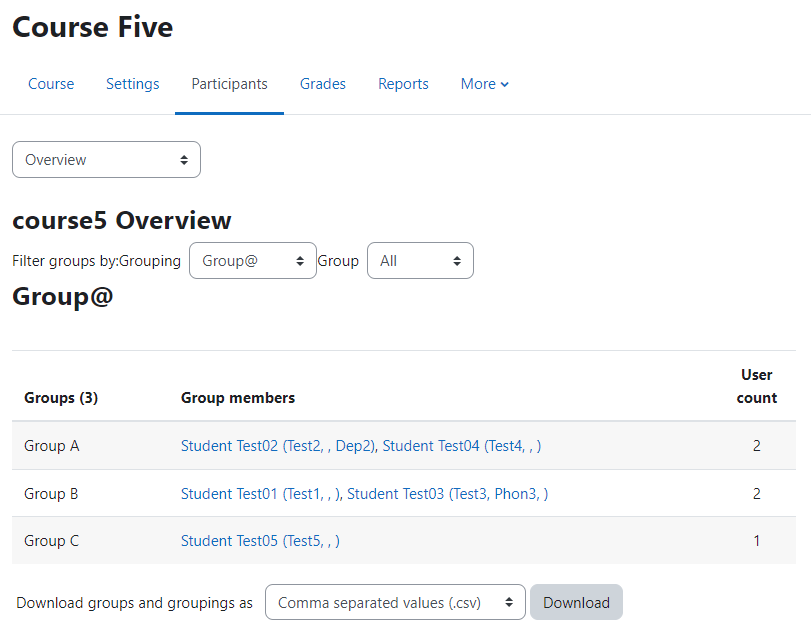Click the Groups (3) column header

(x=61, y=397)
